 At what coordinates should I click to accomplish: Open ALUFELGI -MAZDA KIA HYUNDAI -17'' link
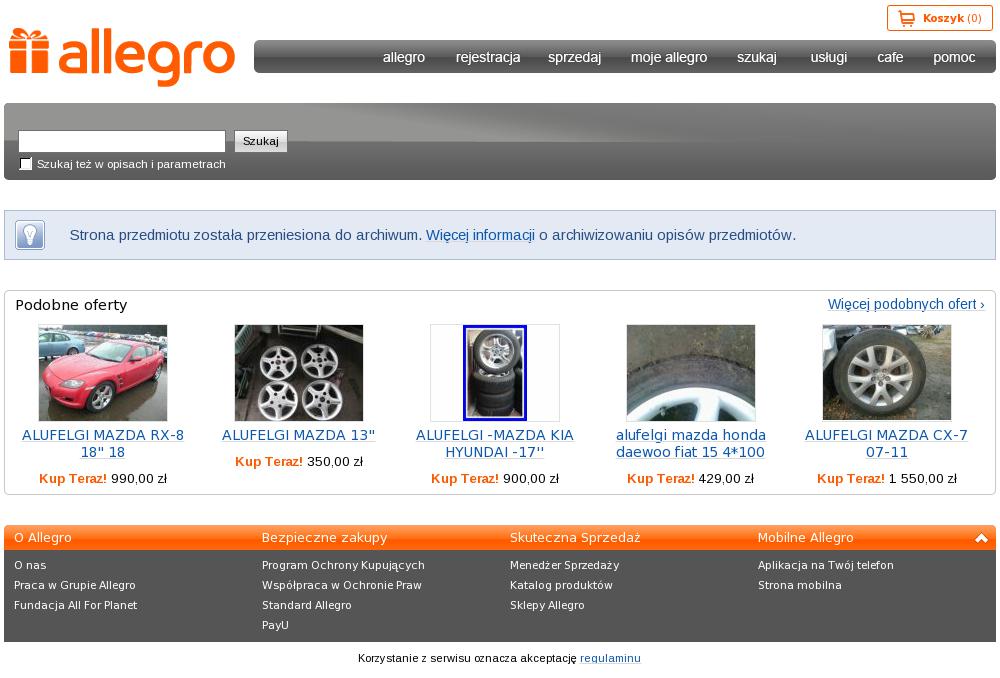[x=495, y=443]
